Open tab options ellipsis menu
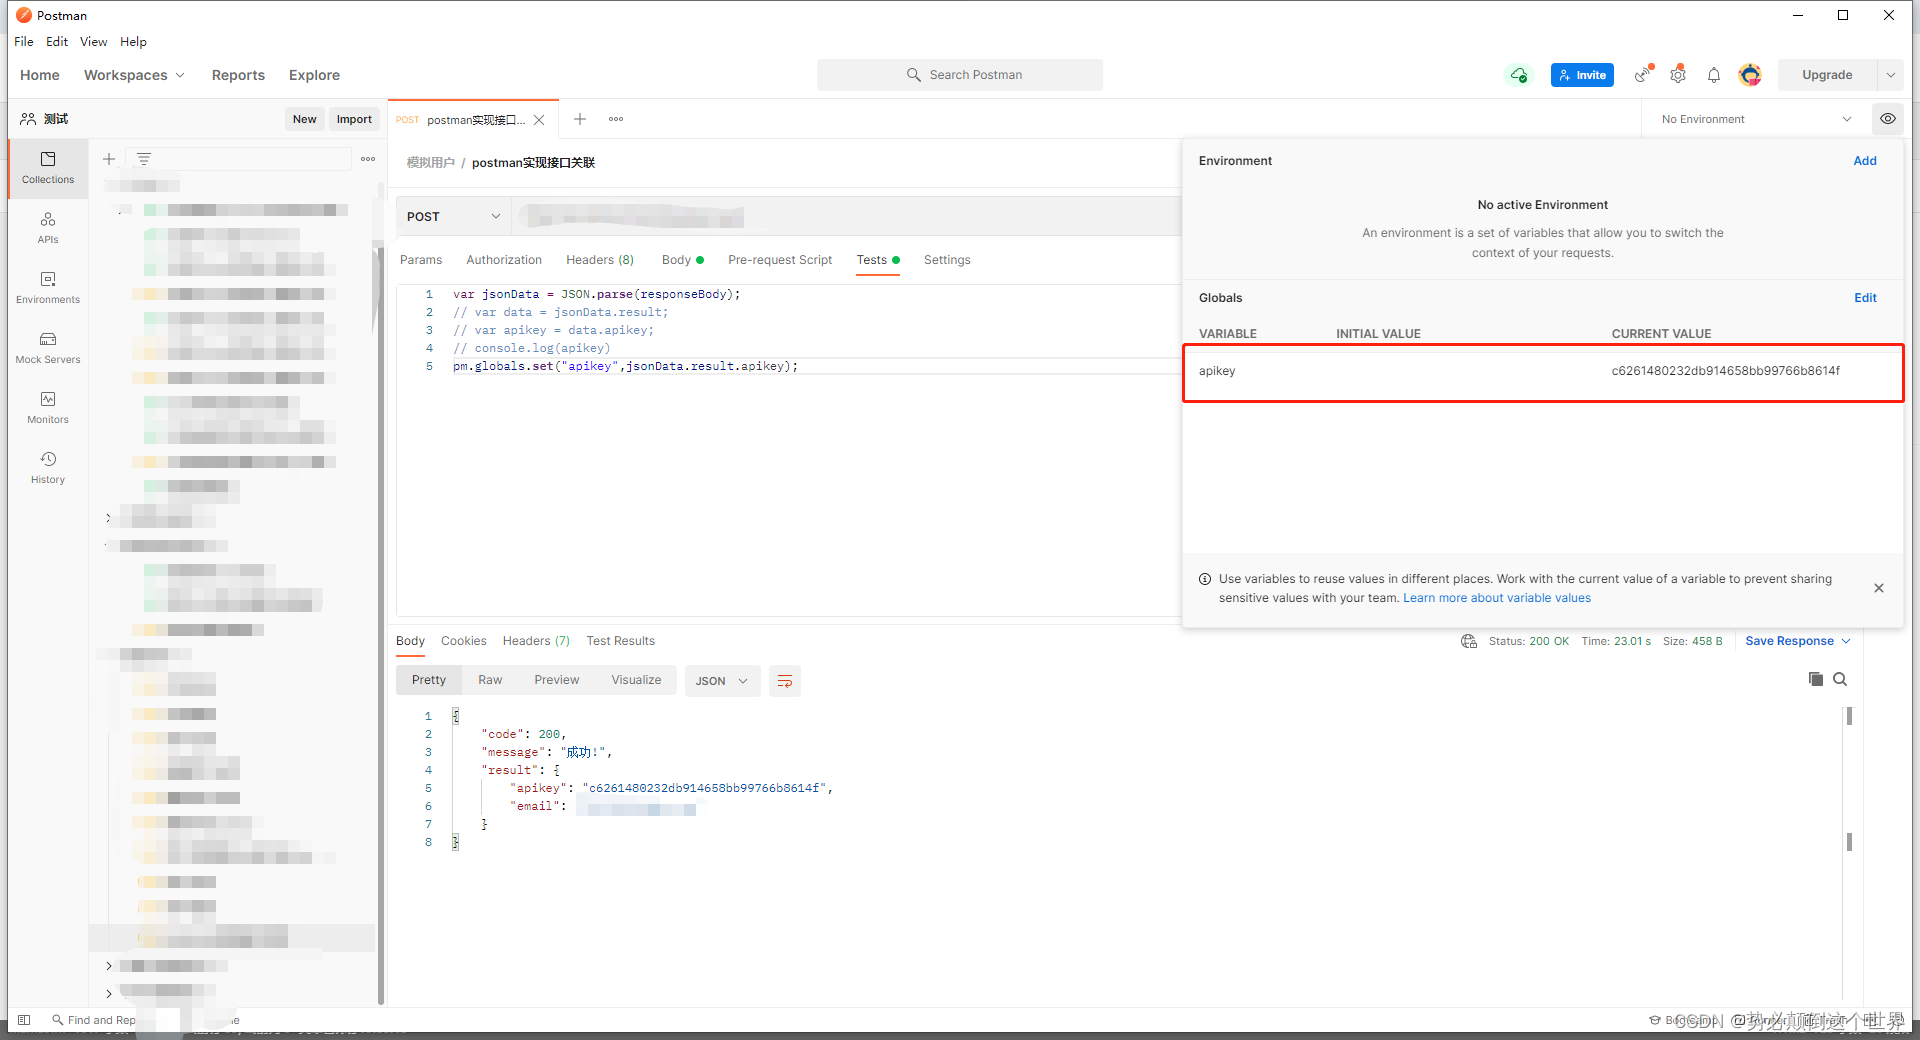The image size is (1920, 1040). [x=616, y=119]
